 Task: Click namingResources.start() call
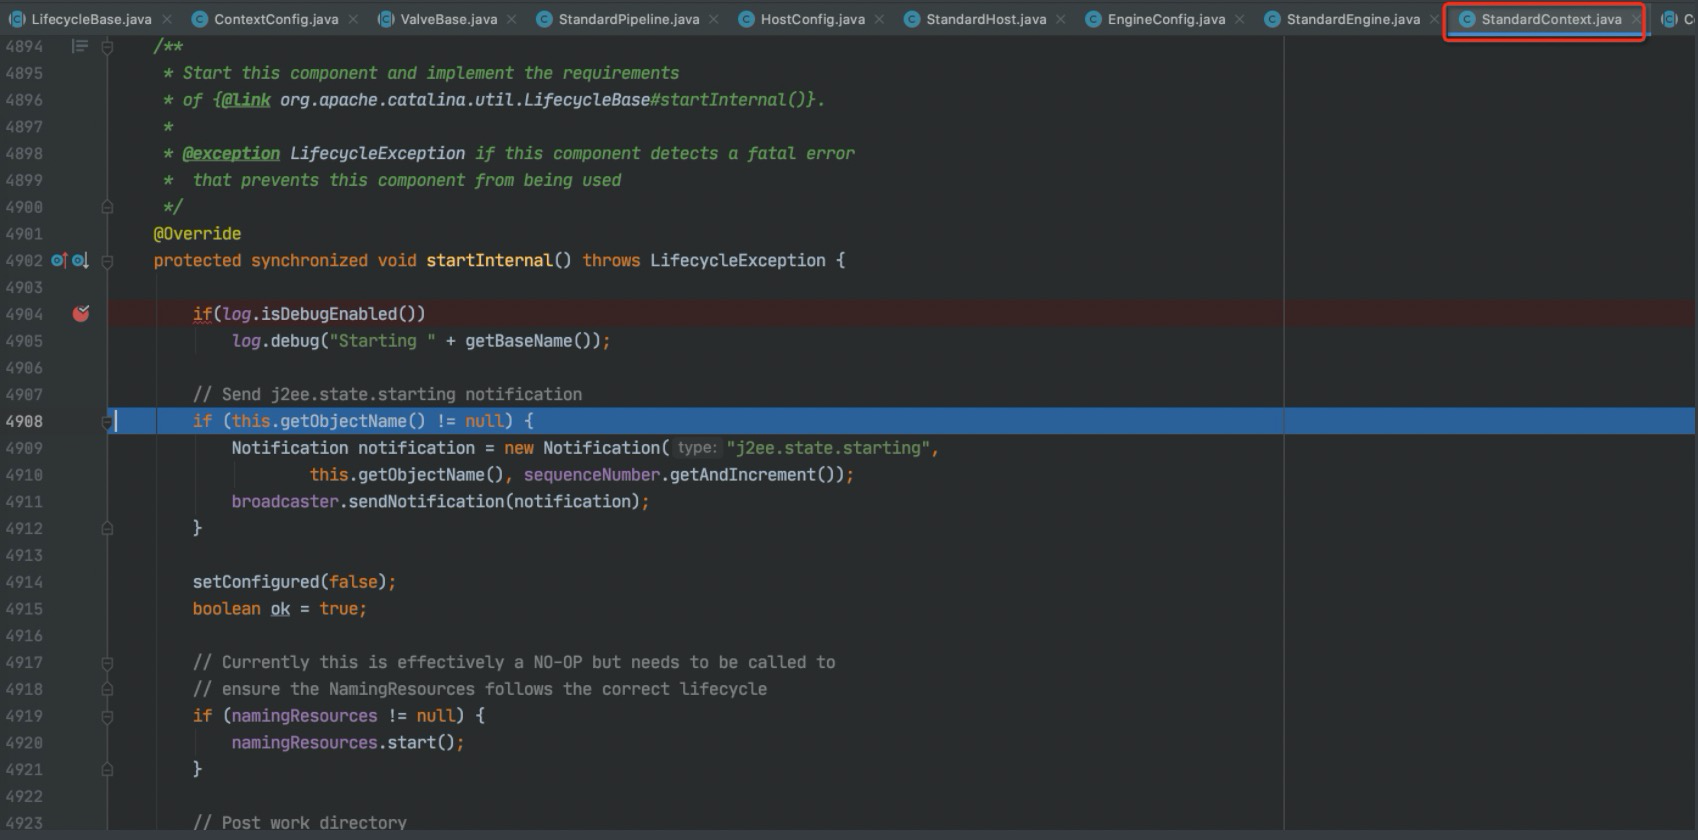coord(348,743)
